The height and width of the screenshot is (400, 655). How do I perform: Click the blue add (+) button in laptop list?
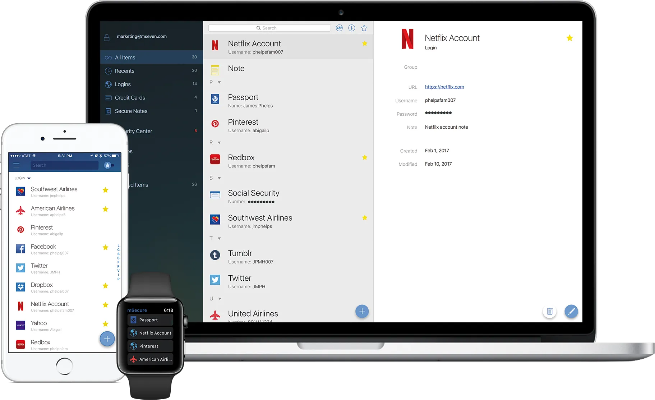coord(361,311)
